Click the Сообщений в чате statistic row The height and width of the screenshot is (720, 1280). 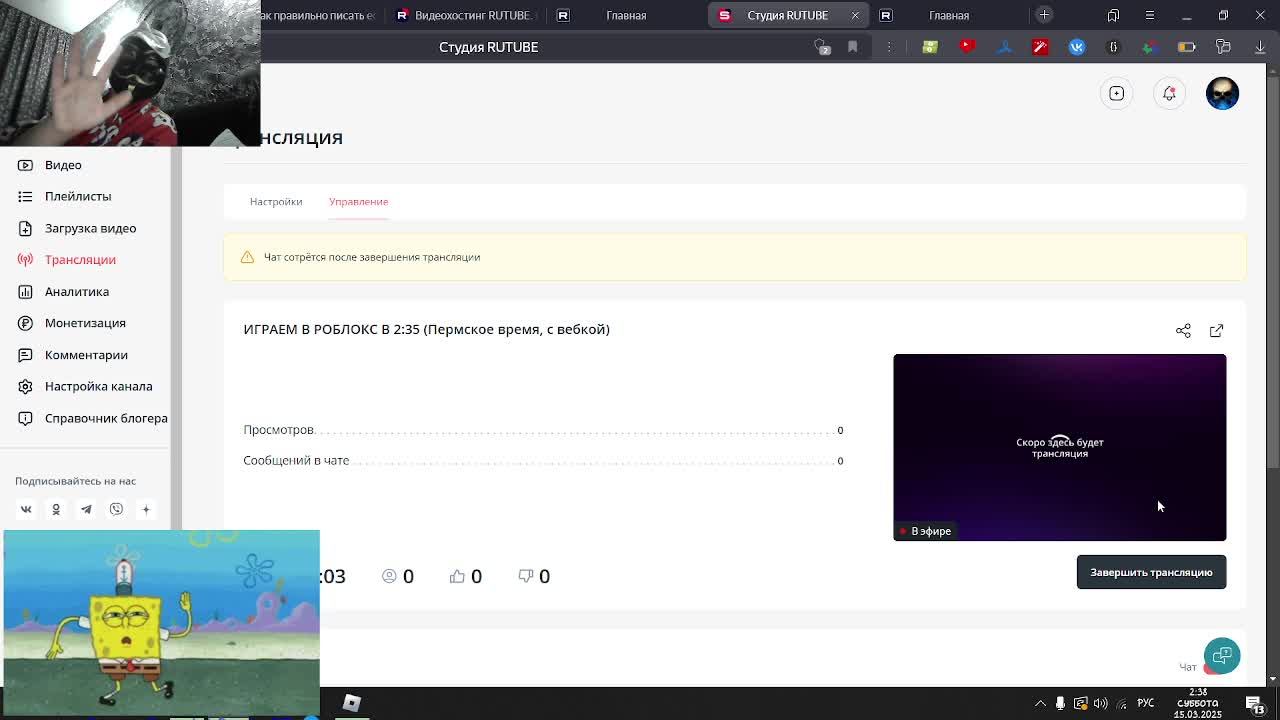[x=543, y=461]
